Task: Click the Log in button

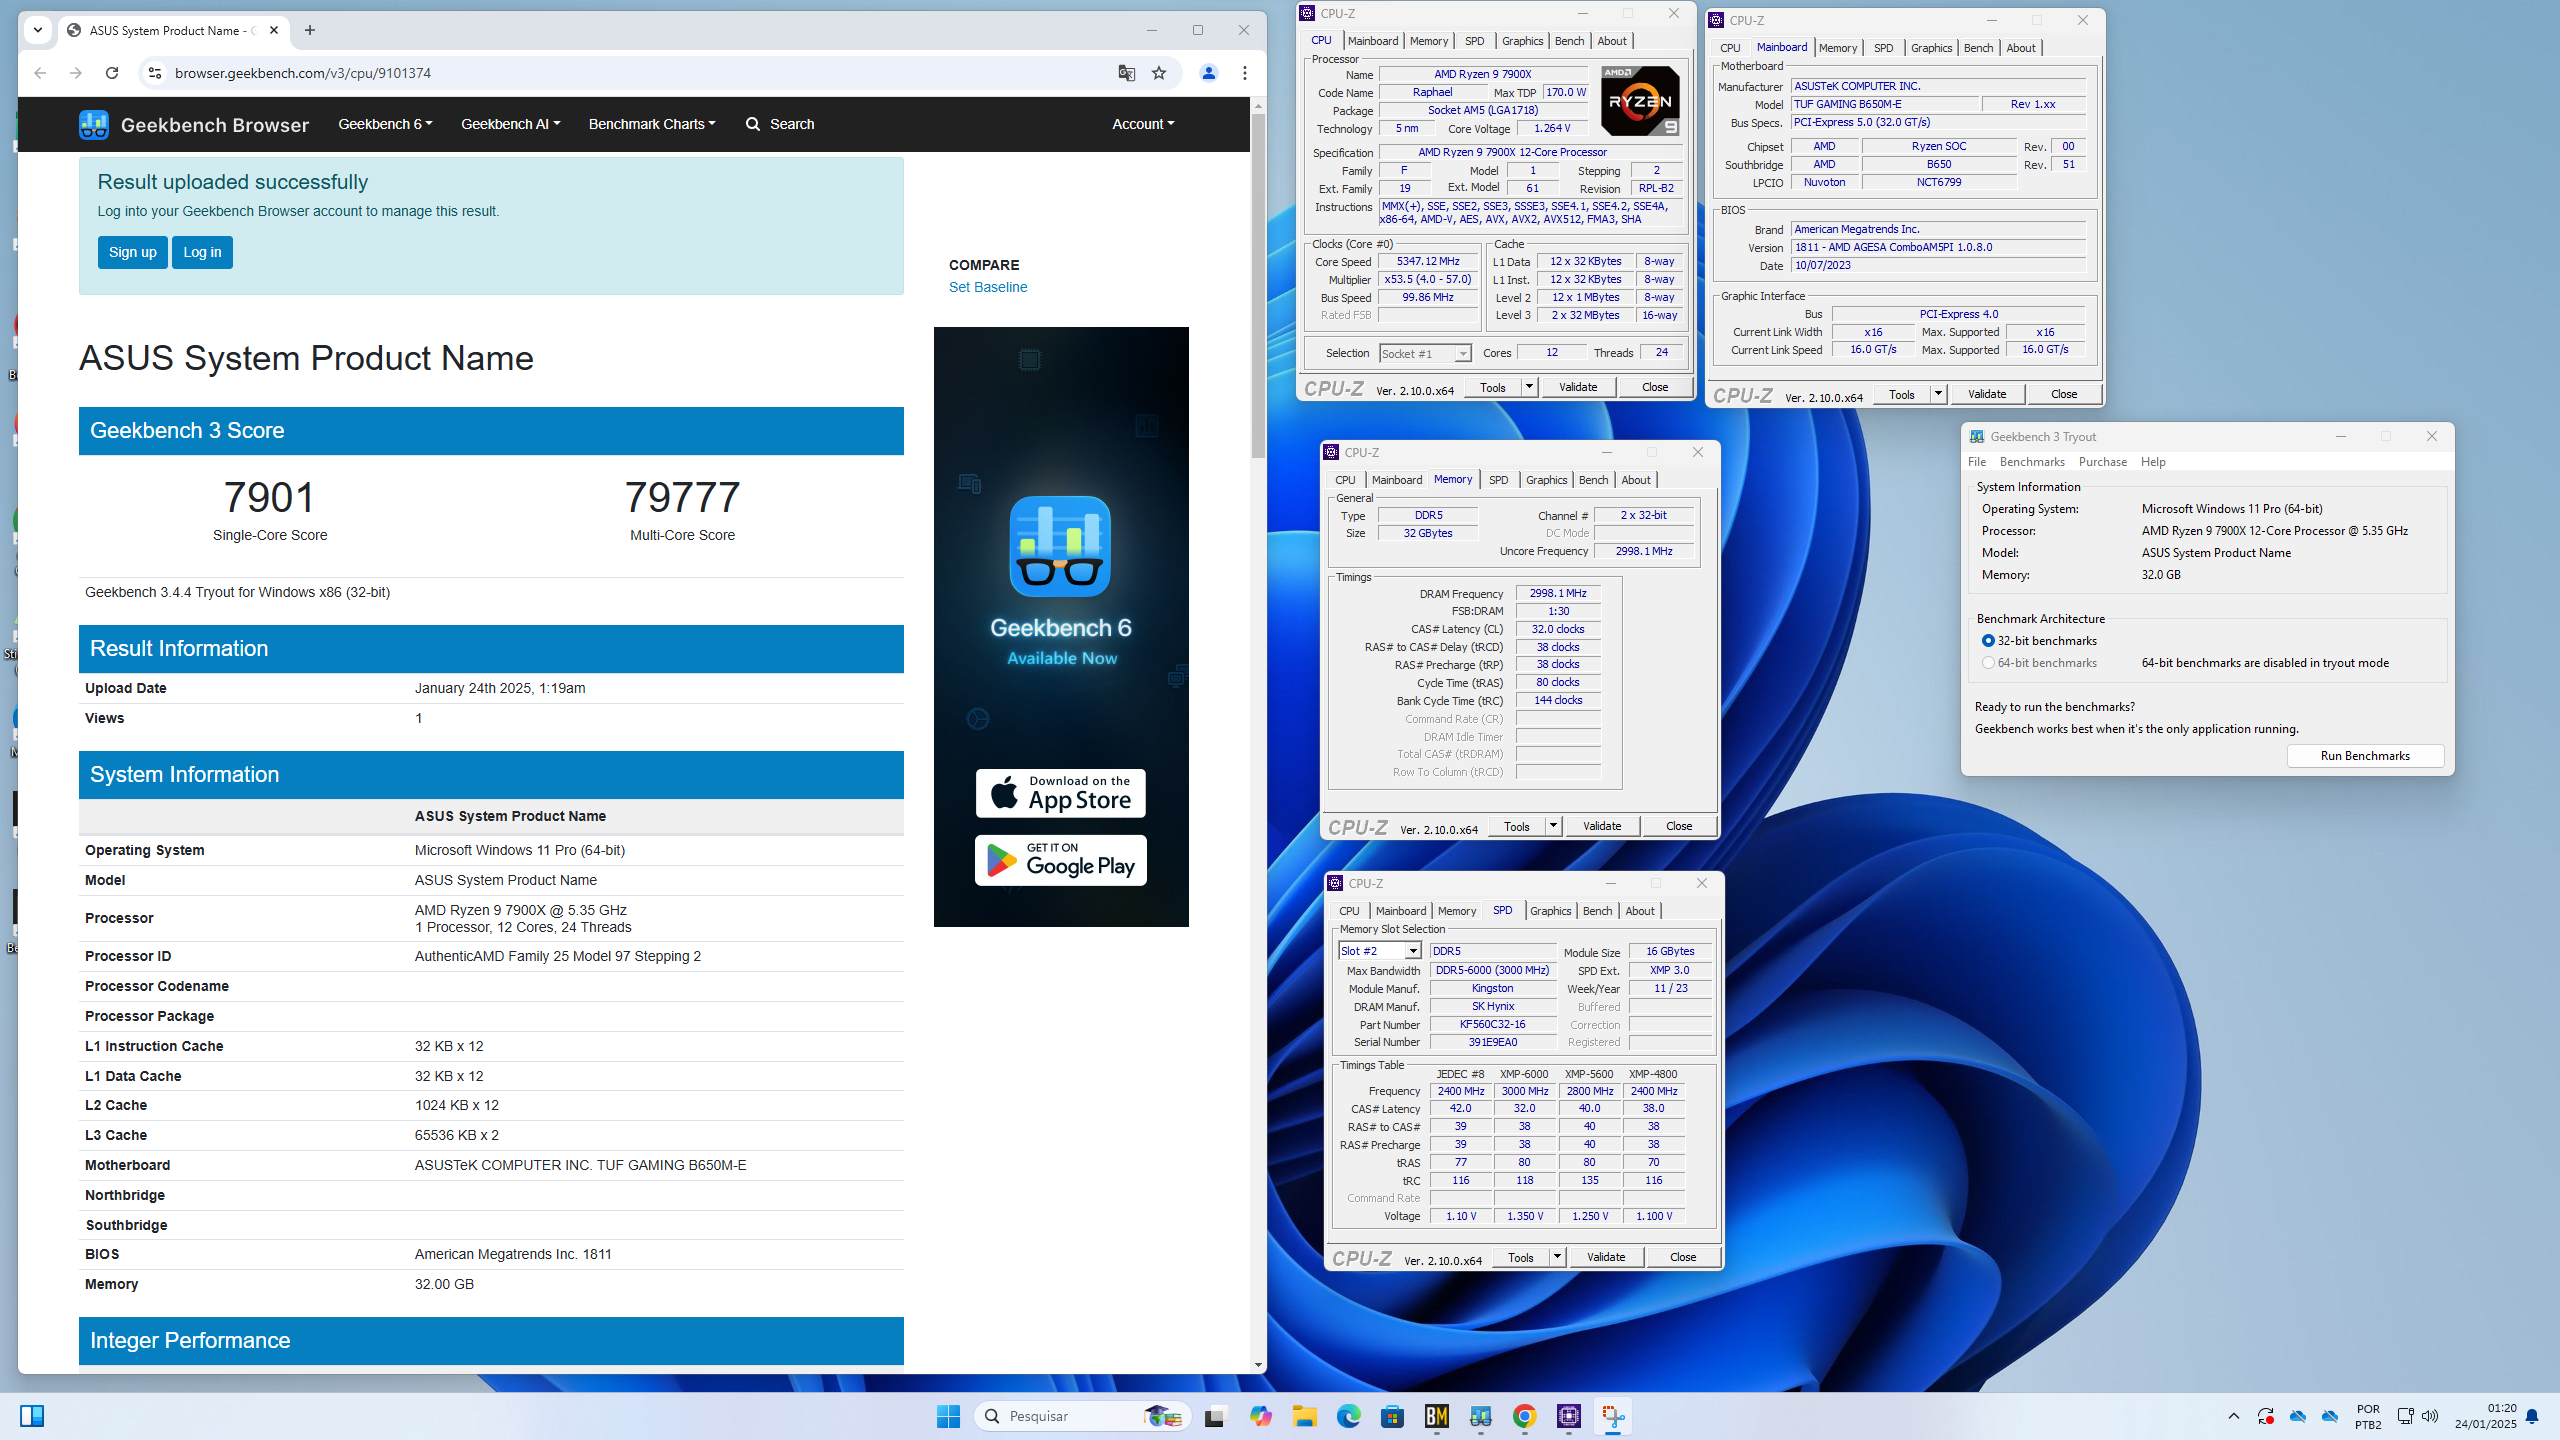Action: pyautogui.click(x=202, y=252)
